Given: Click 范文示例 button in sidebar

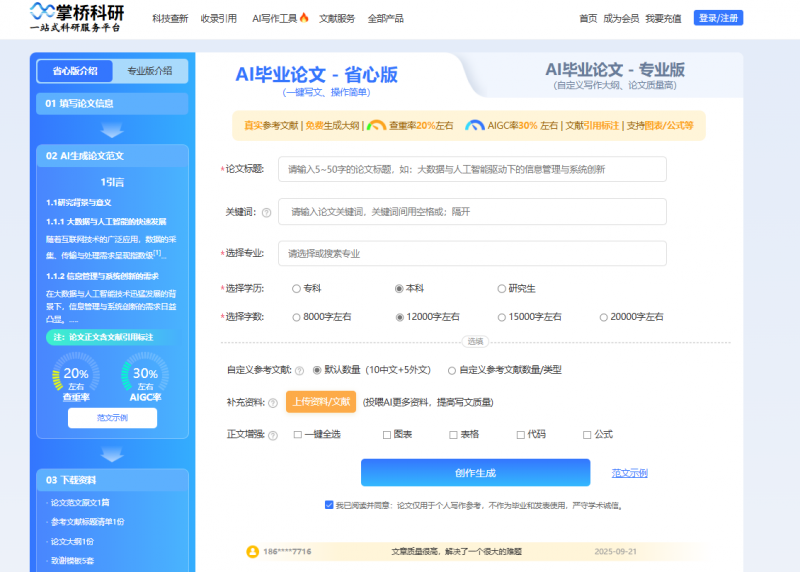Looking at the screenshot, I should [x=112, y=418].
